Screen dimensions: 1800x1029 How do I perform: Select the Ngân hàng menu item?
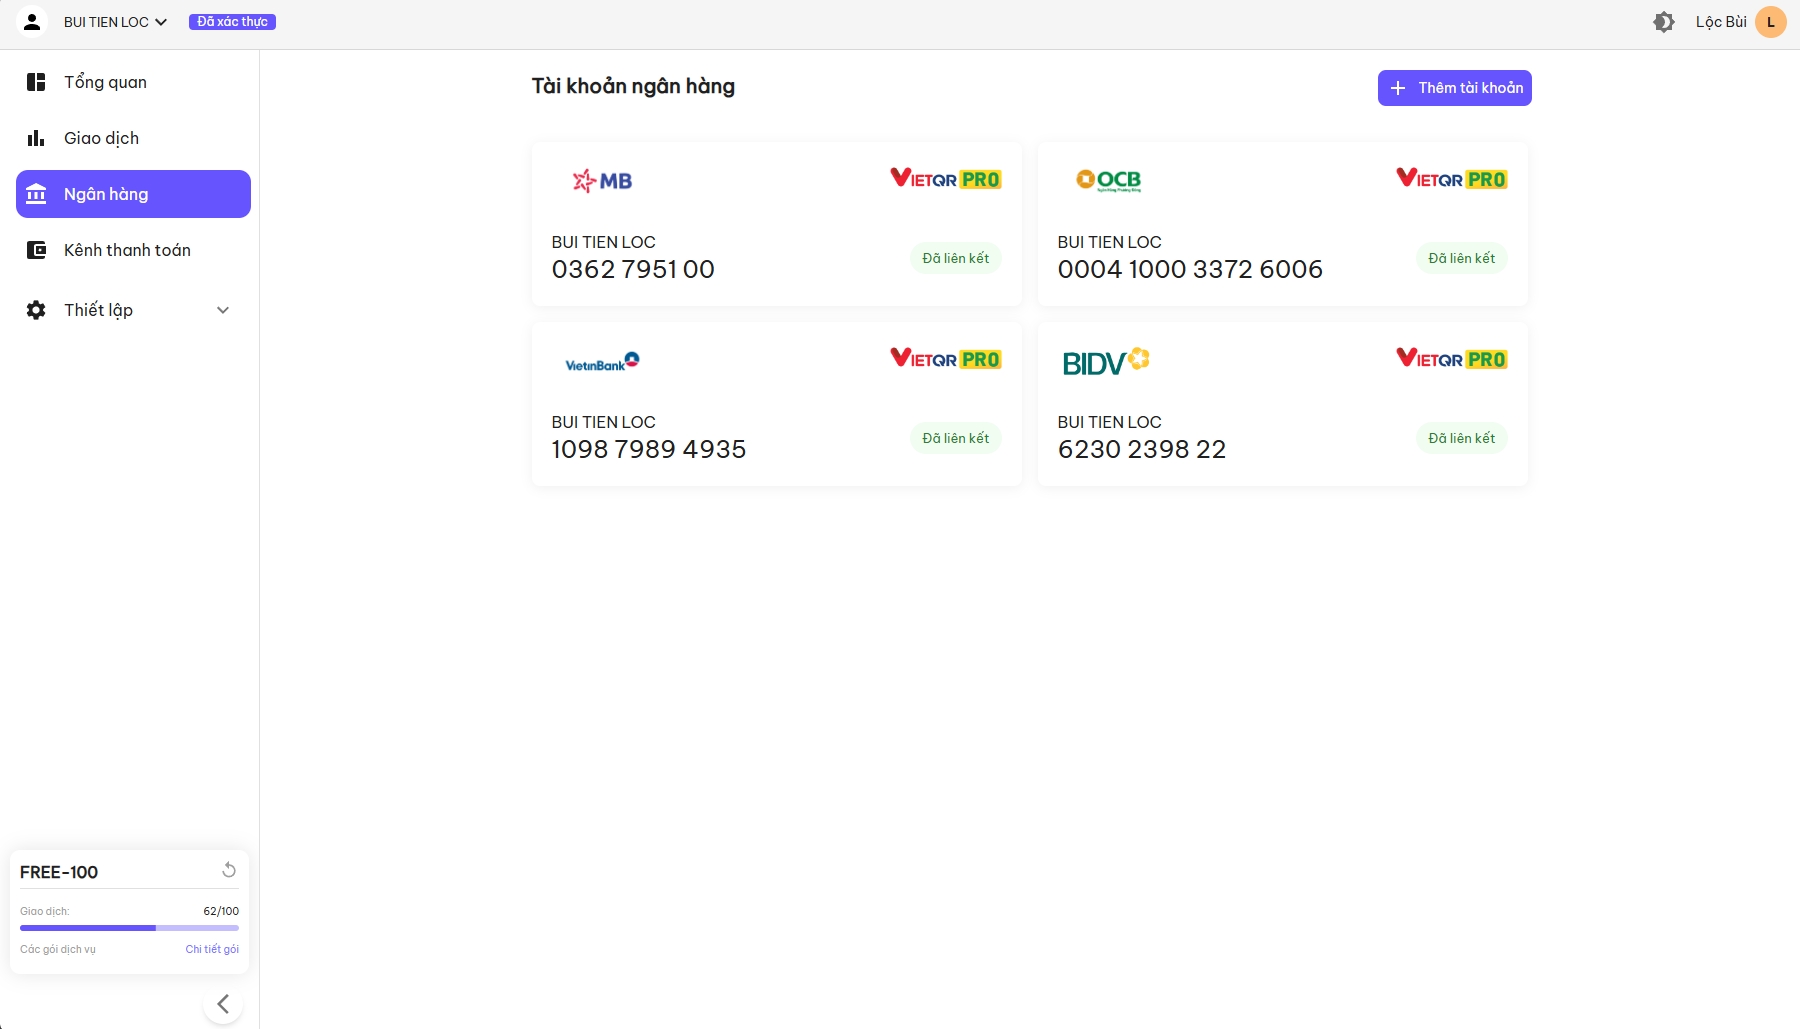[x=133, y=194]
